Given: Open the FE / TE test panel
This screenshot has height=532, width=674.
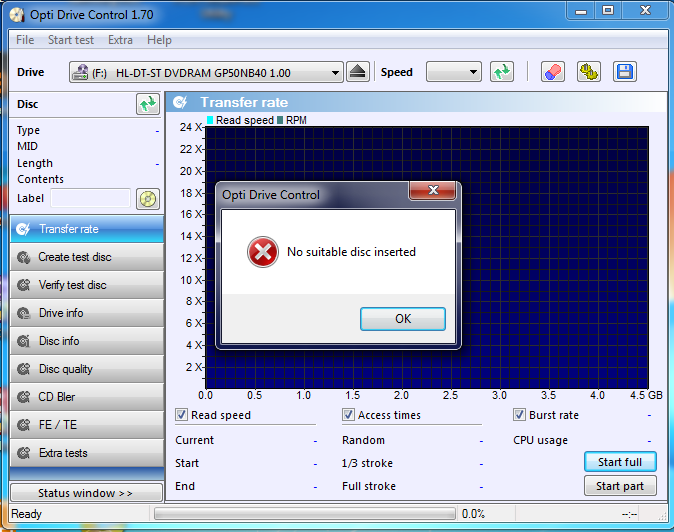Looking at the screenshot, I should pos(86,425).
